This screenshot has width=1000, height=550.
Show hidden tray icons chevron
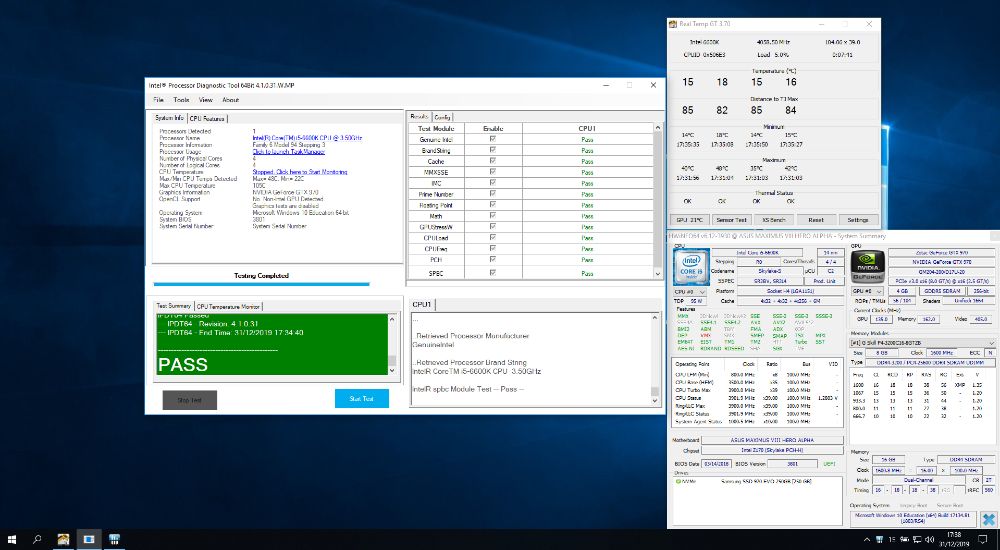867,540
